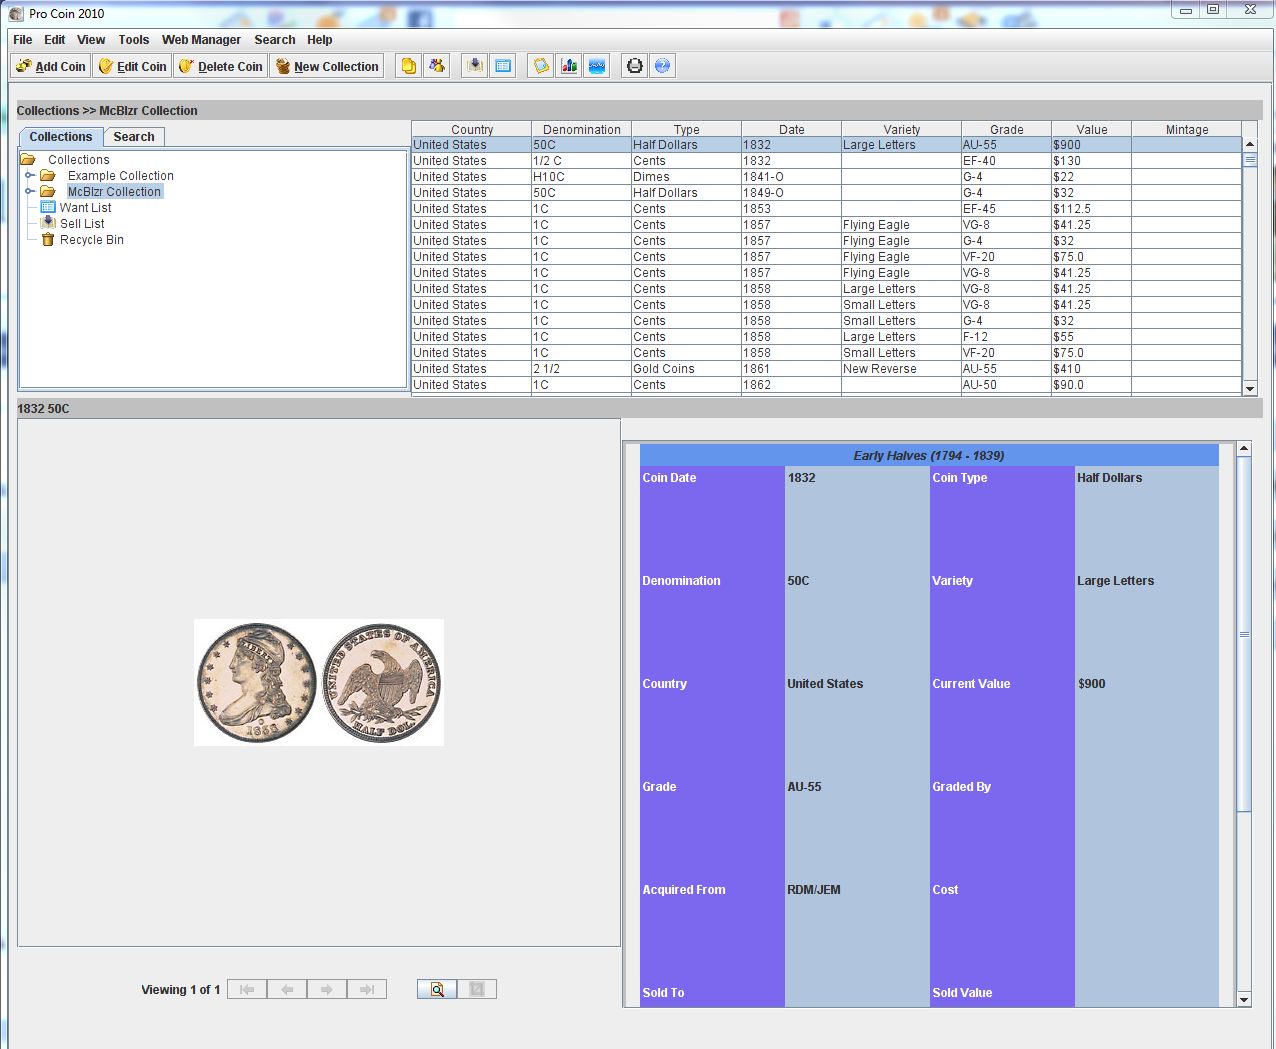This screenshot has width=1276, height=1049.
Task: Expand the Example Collection tree node
Action: point(30,176)
